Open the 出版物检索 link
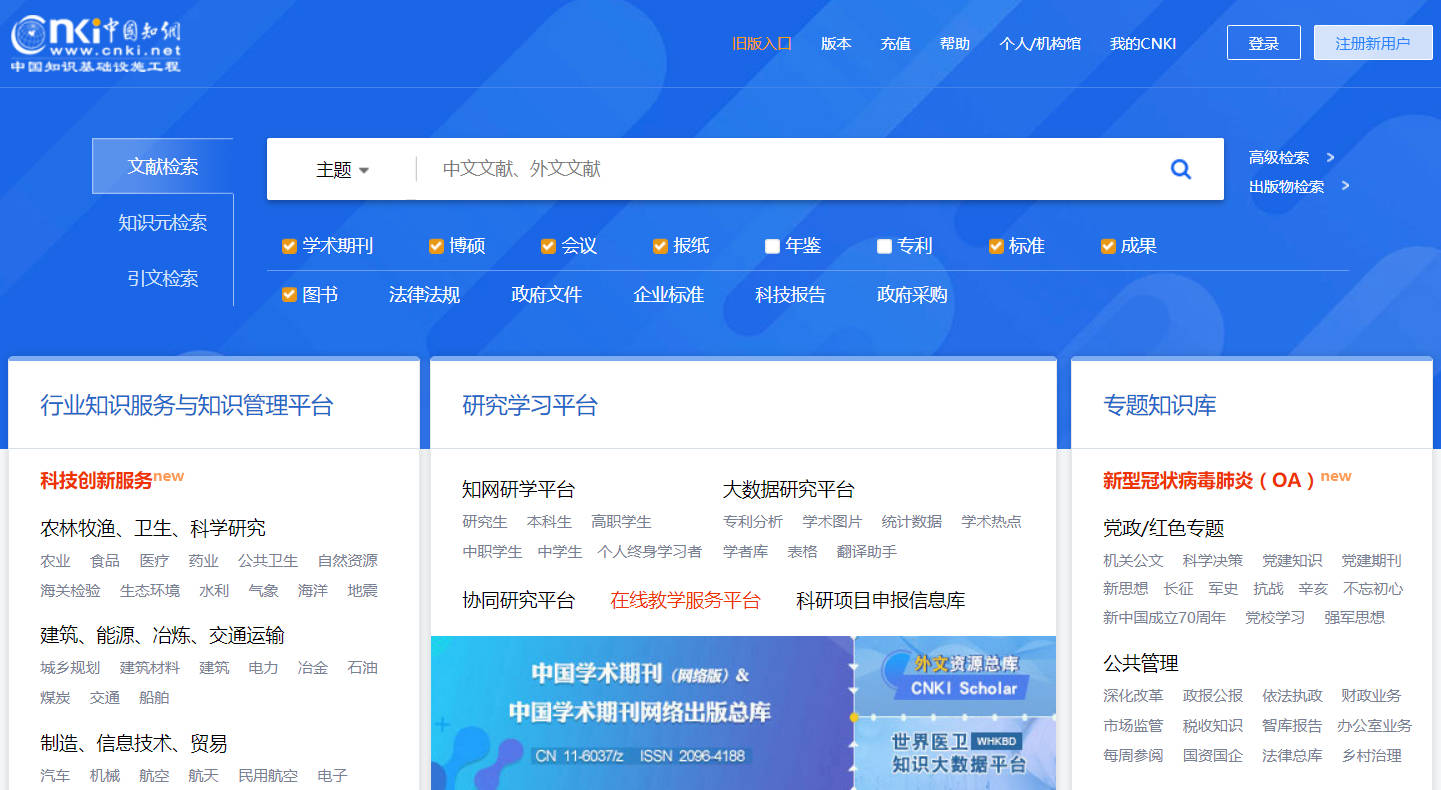Screen dimensions: 1441x790 pyautogui.click(x=1286, y=186)
